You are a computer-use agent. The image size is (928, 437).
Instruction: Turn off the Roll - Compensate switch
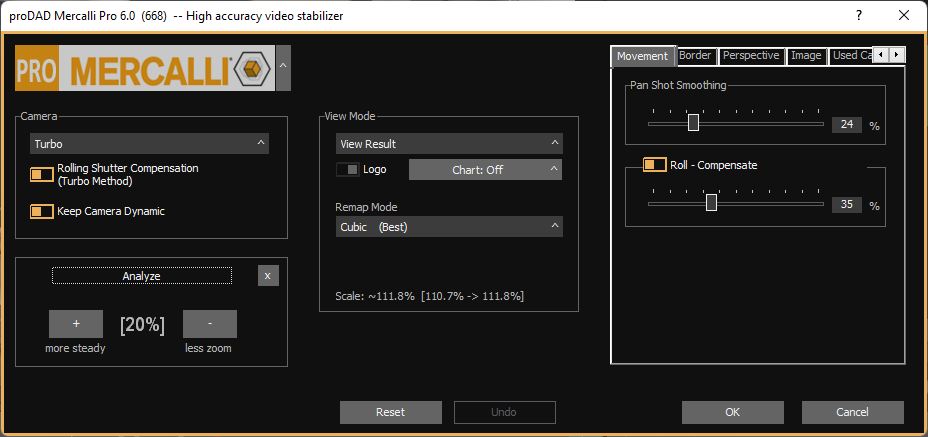coord(654,165)
